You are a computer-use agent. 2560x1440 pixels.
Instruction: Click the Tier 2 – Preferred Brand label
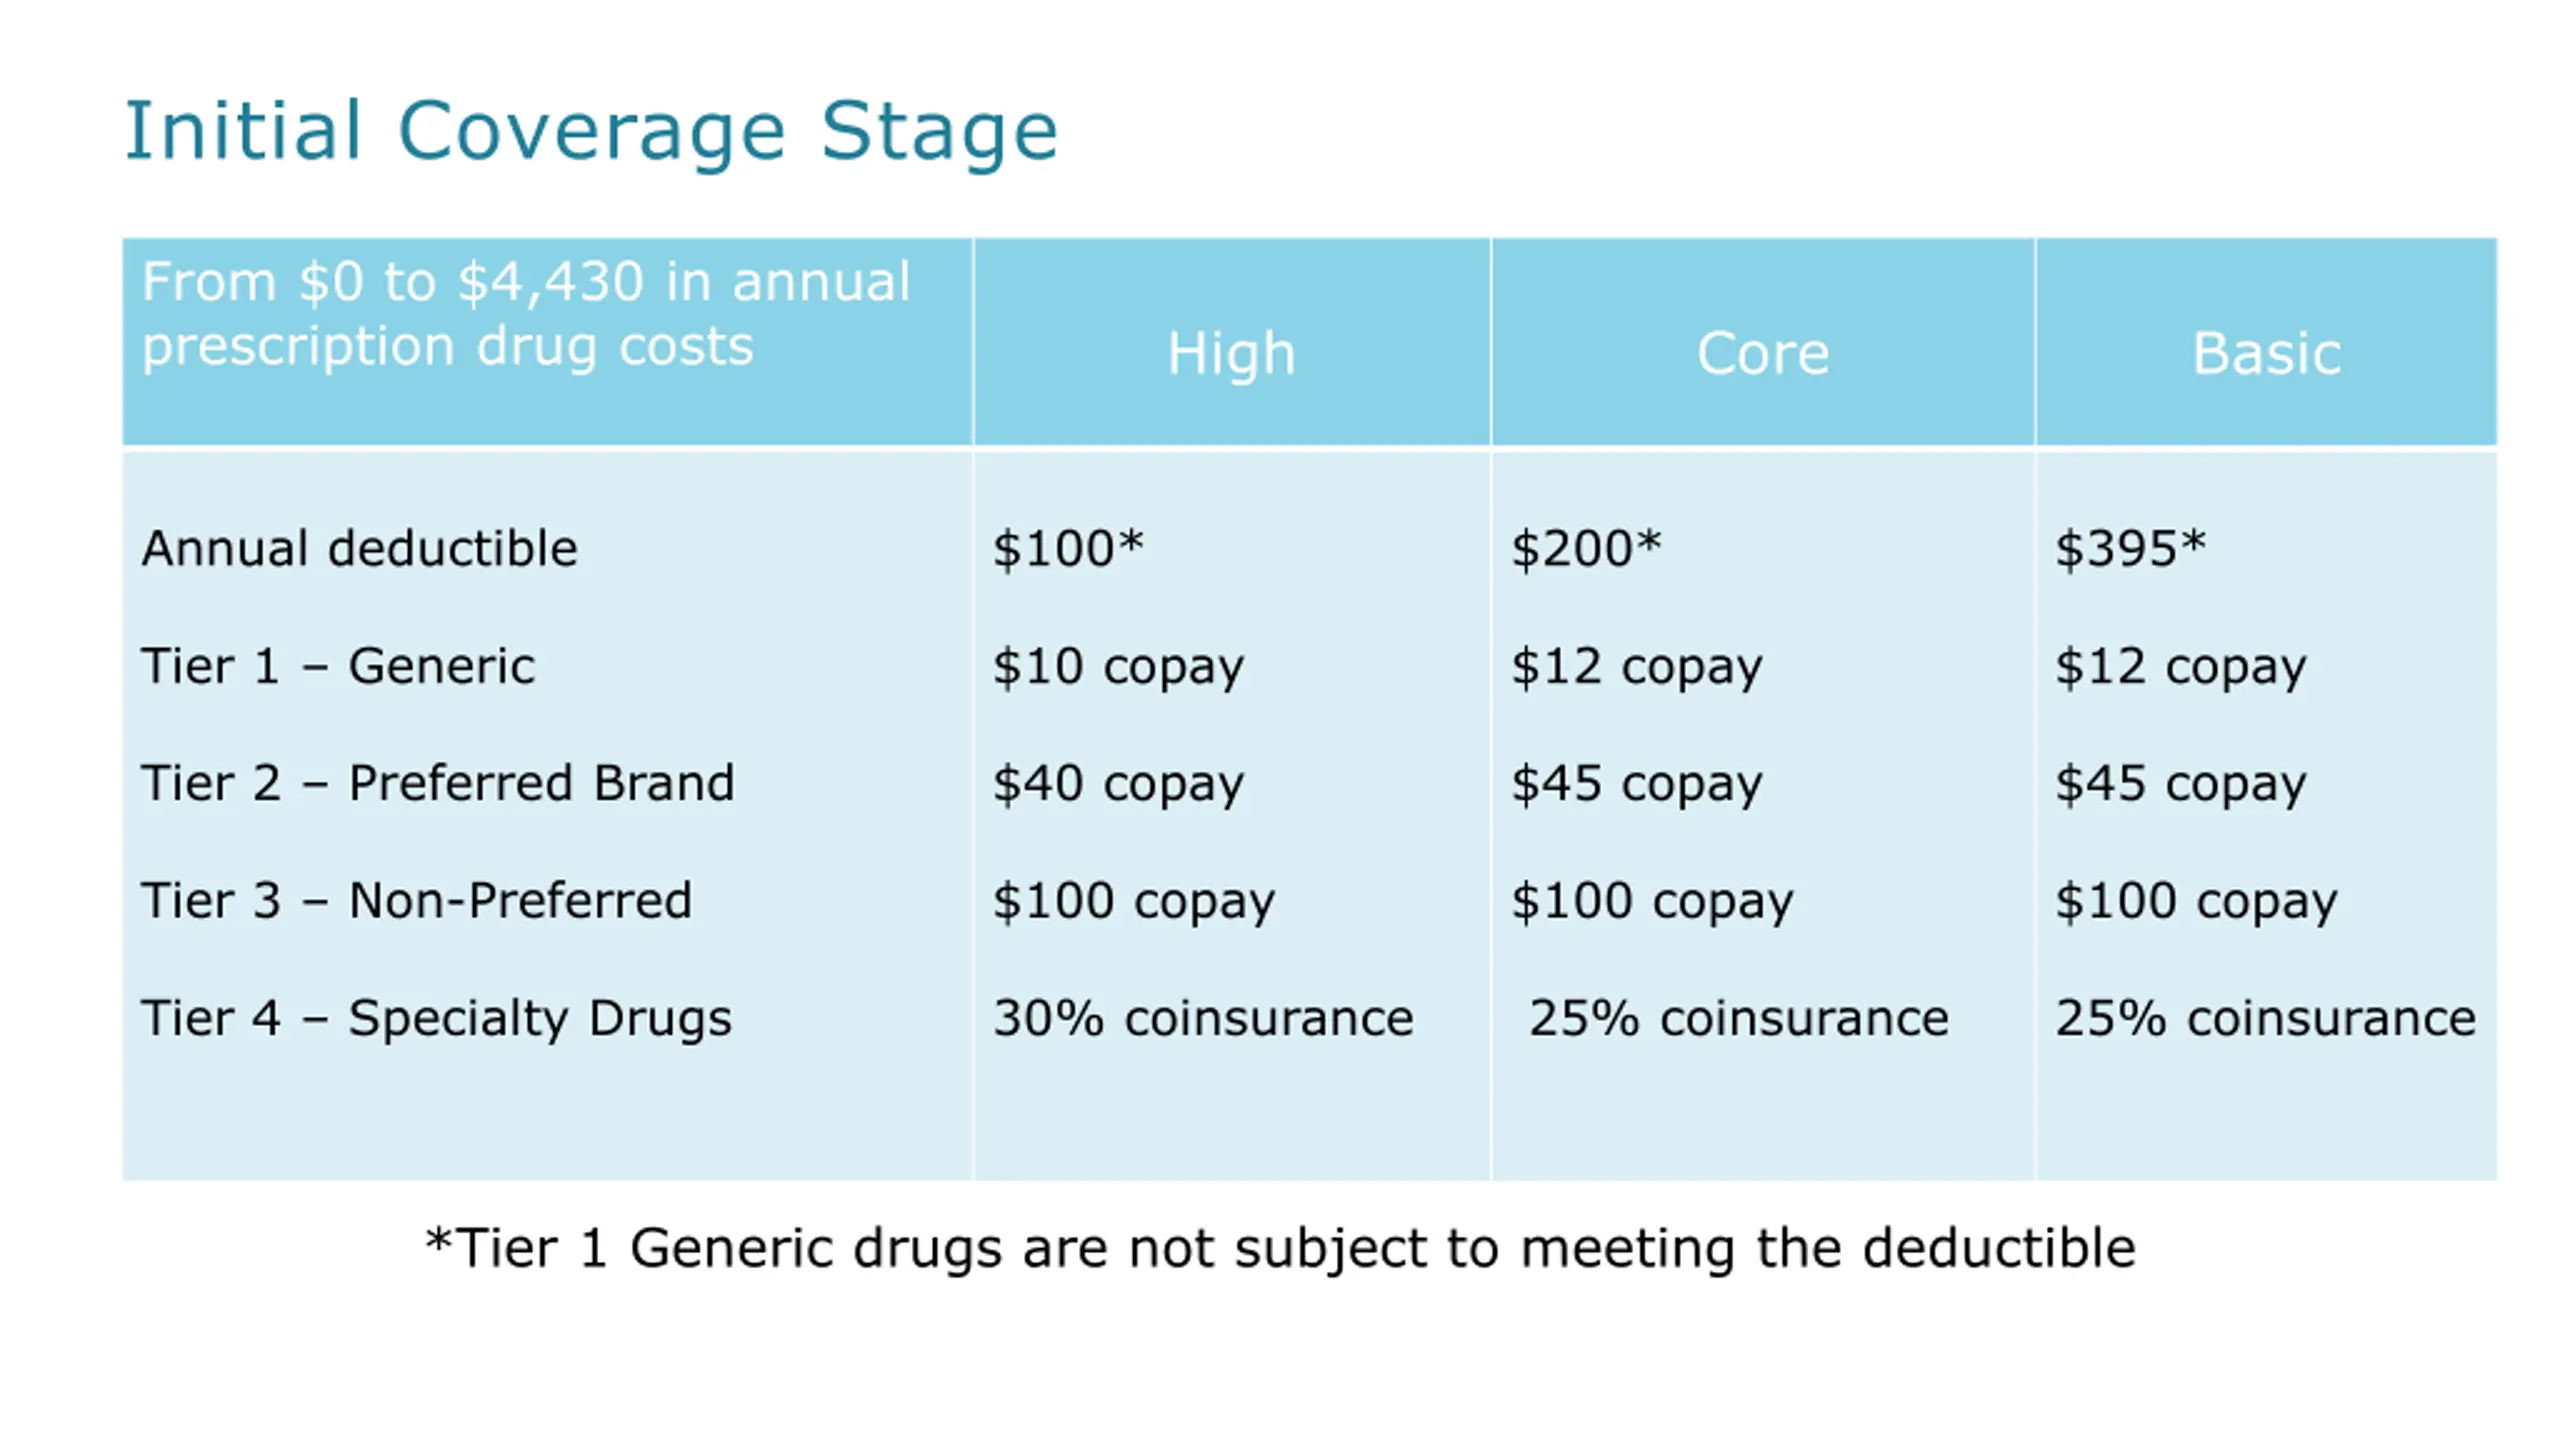(x=438, y=783)
